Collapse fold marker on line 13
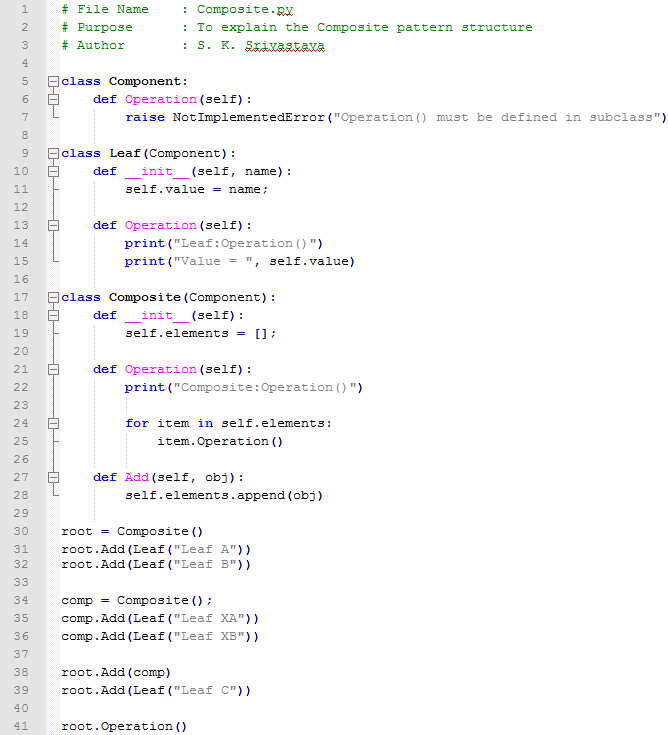 (53, 225)
